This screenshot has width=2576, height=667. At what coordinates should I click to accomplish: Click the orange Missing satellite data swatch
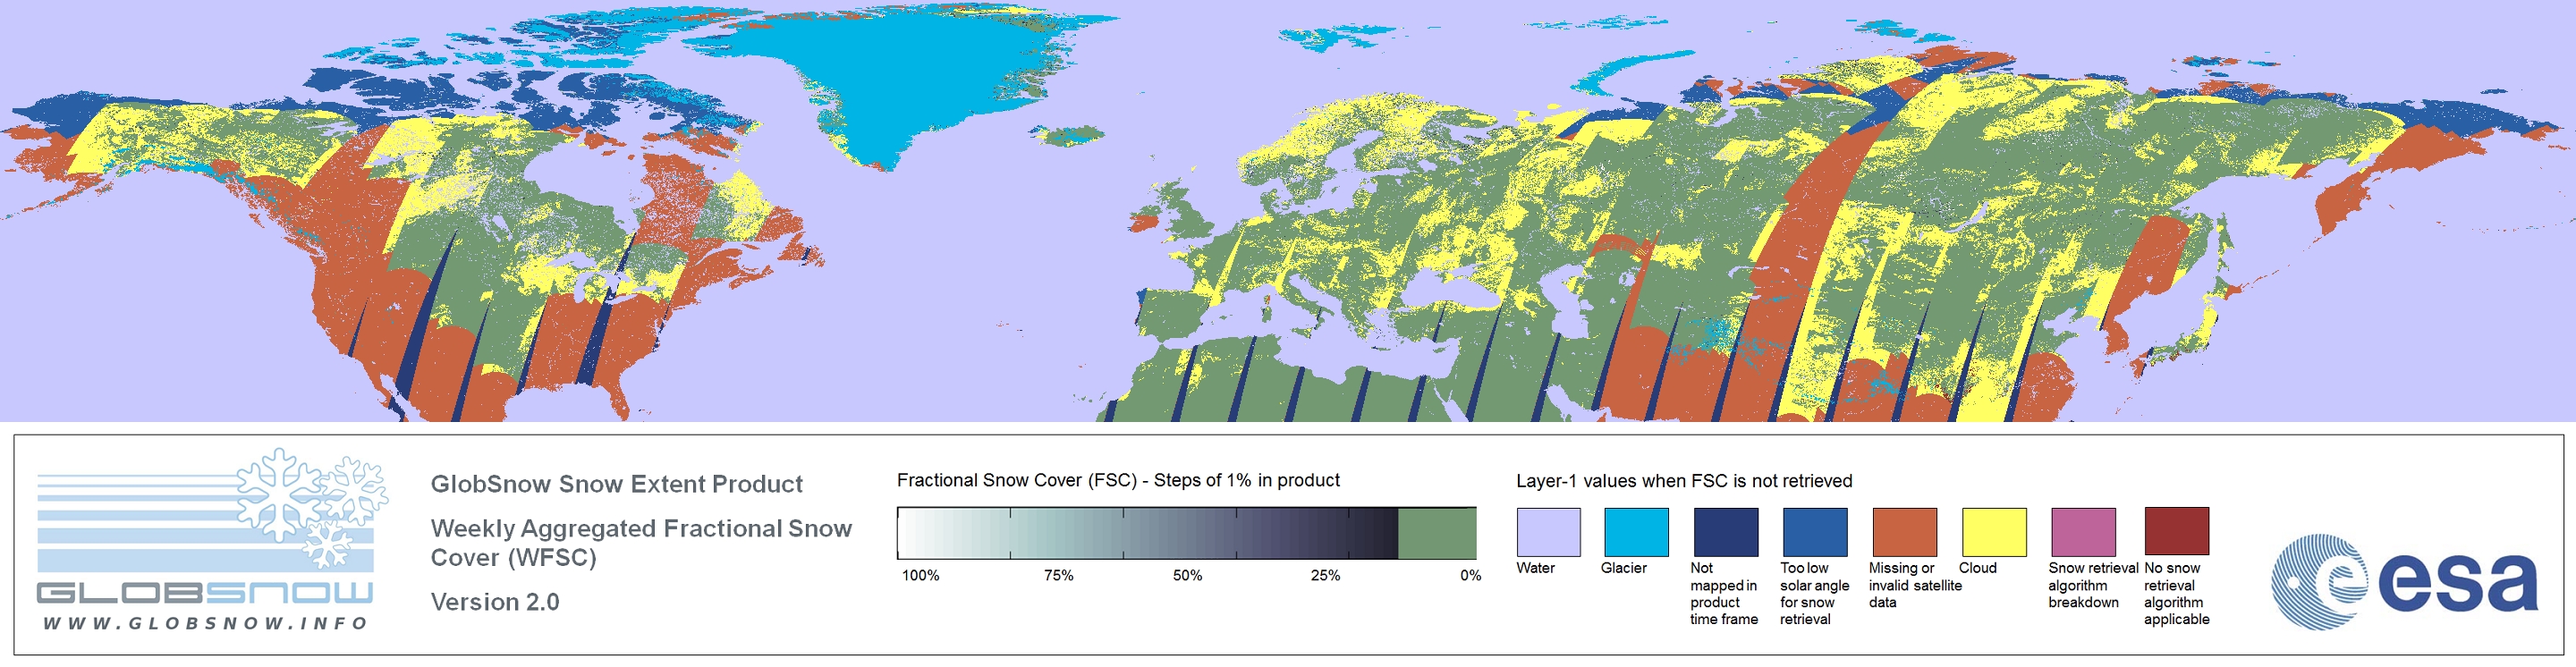(1904, 532)
